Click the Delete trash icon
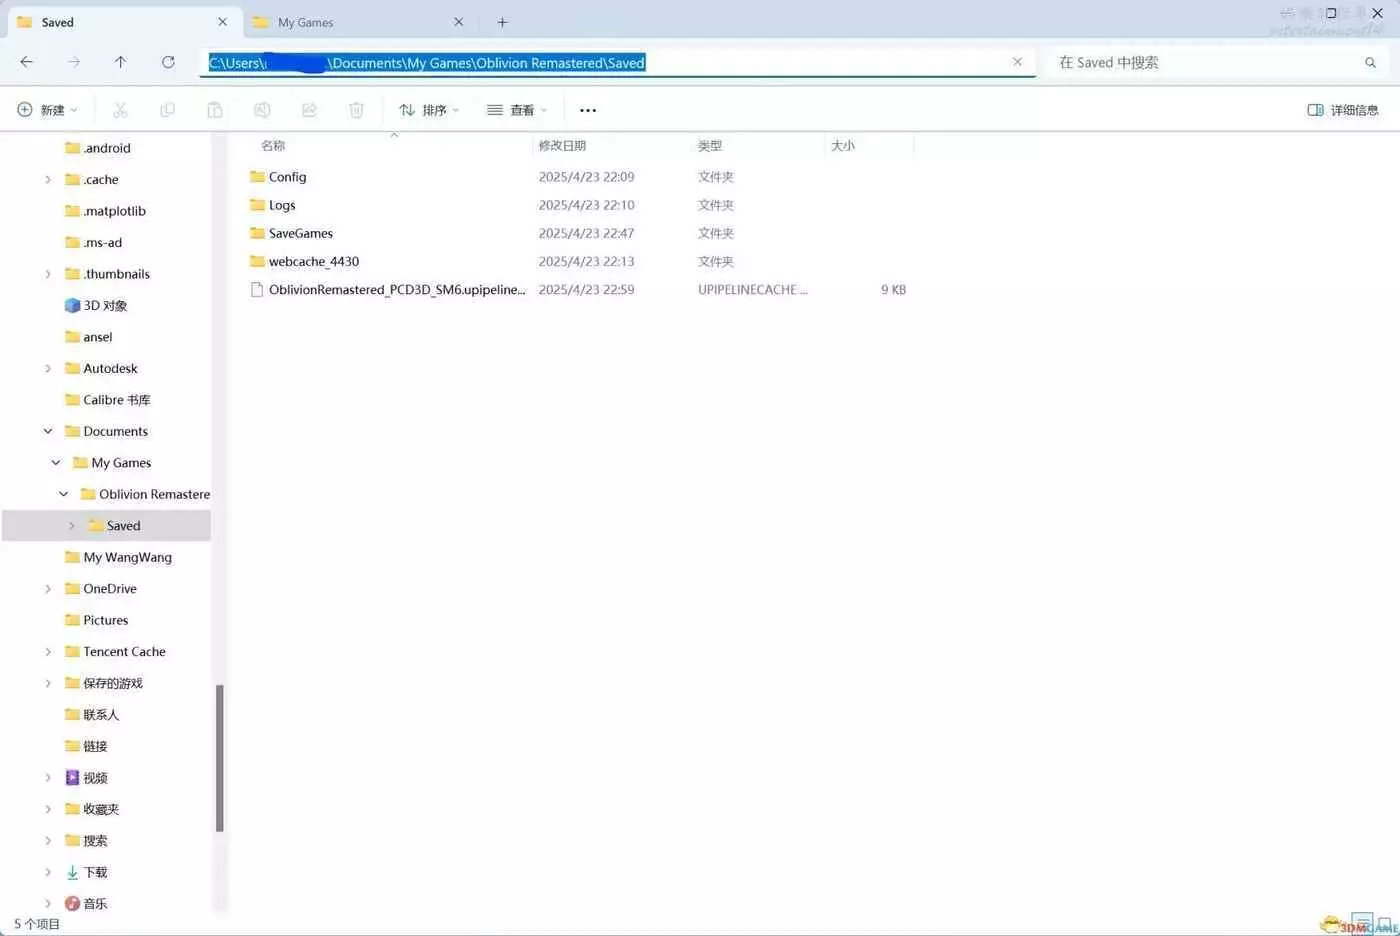Screen dimensions: 1400x936 [x=356, y=110]
